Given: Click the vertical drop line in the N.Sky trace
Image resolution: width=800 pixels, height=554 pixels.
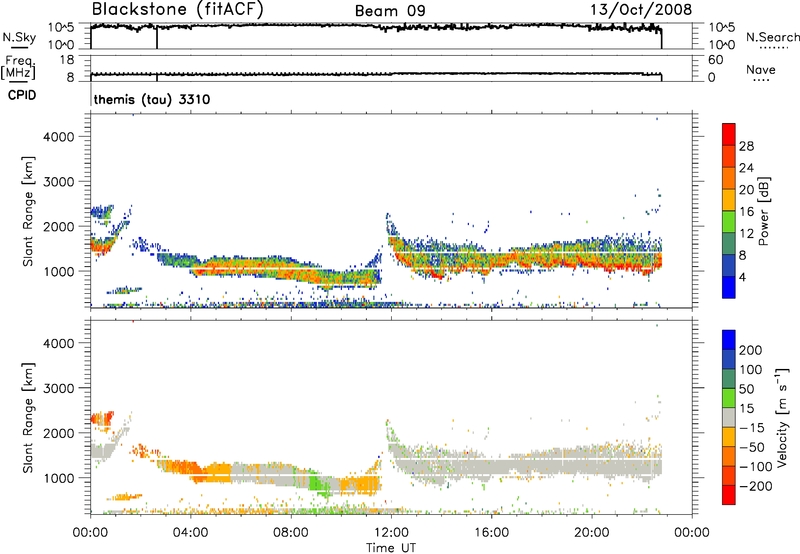Looking at the screenshot, I should 157,38.
